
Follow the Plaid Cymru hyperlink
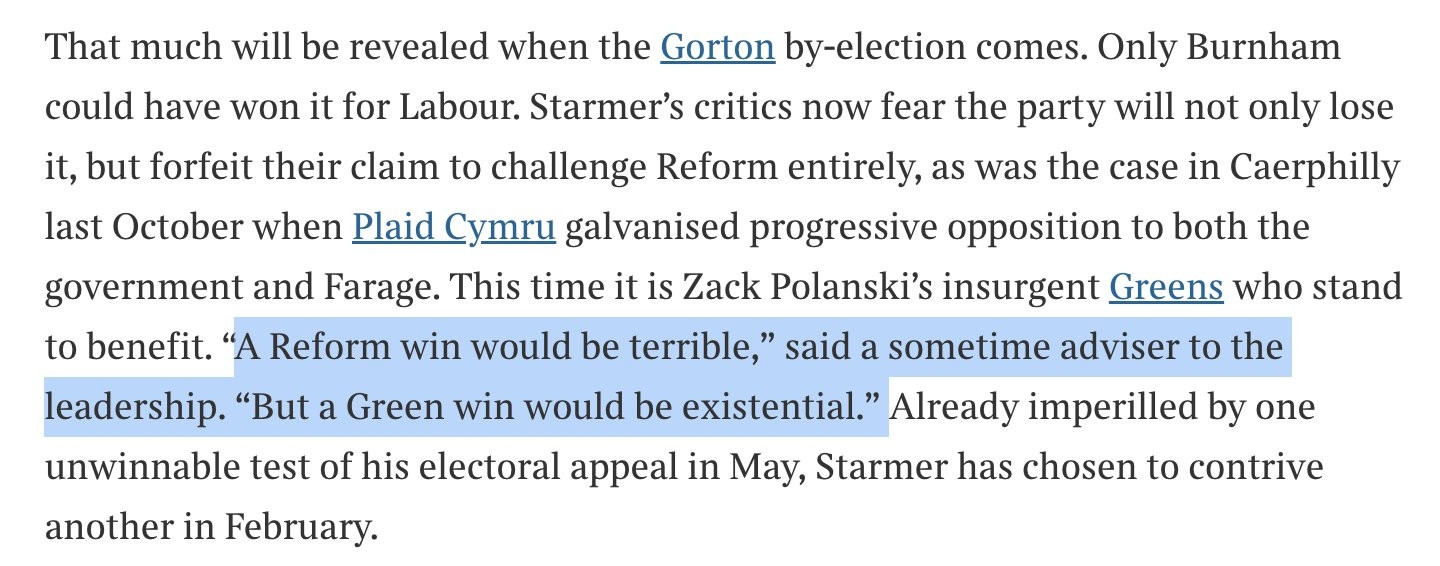coord(453,228)
